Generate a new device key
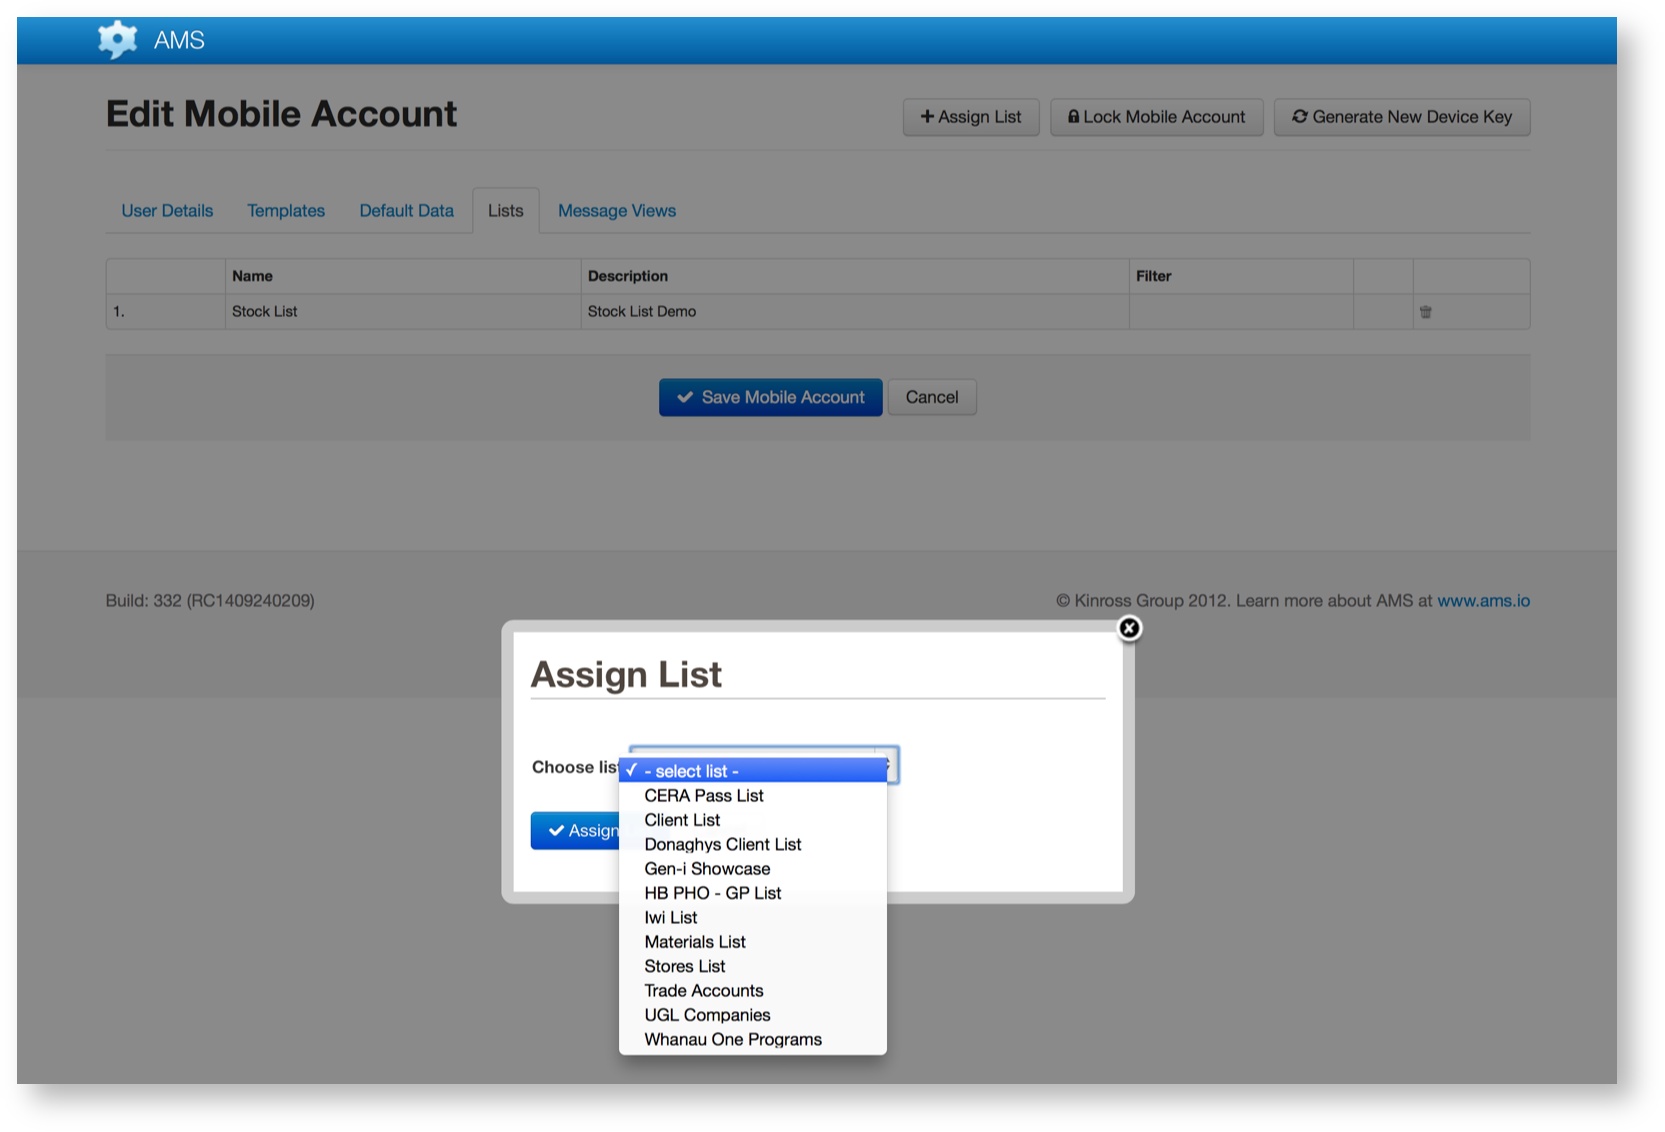This screenshot has height=1132, width=1665. (1401, 117)
